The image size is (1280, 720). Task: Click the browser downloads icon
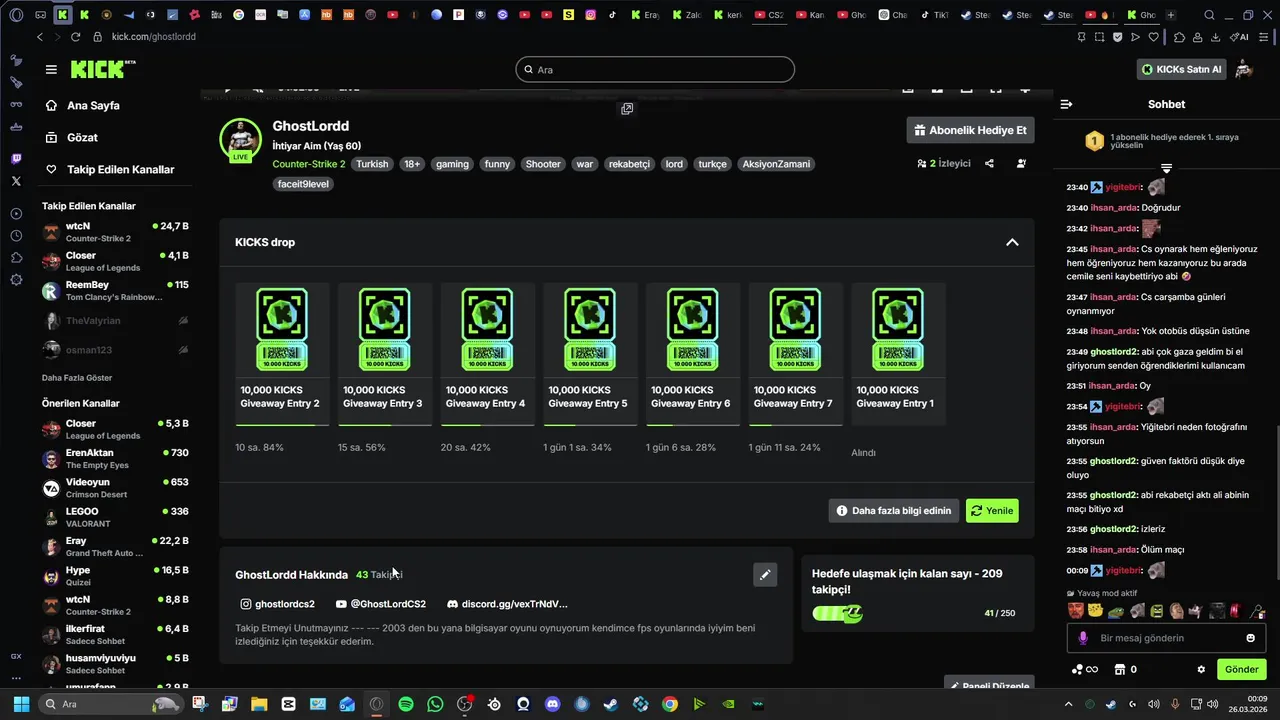click(x=1215, y=37)
